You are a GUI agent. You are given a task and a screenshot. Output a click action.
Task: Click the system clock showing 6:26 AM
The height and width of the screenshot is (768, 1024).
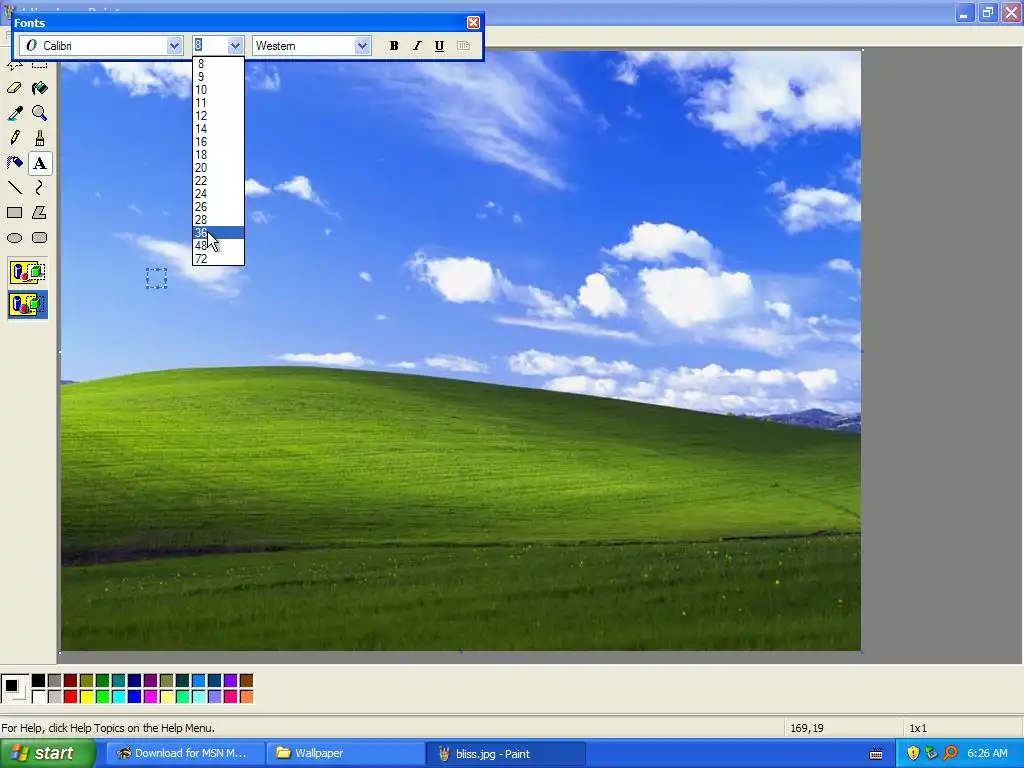tap(987, 754)
